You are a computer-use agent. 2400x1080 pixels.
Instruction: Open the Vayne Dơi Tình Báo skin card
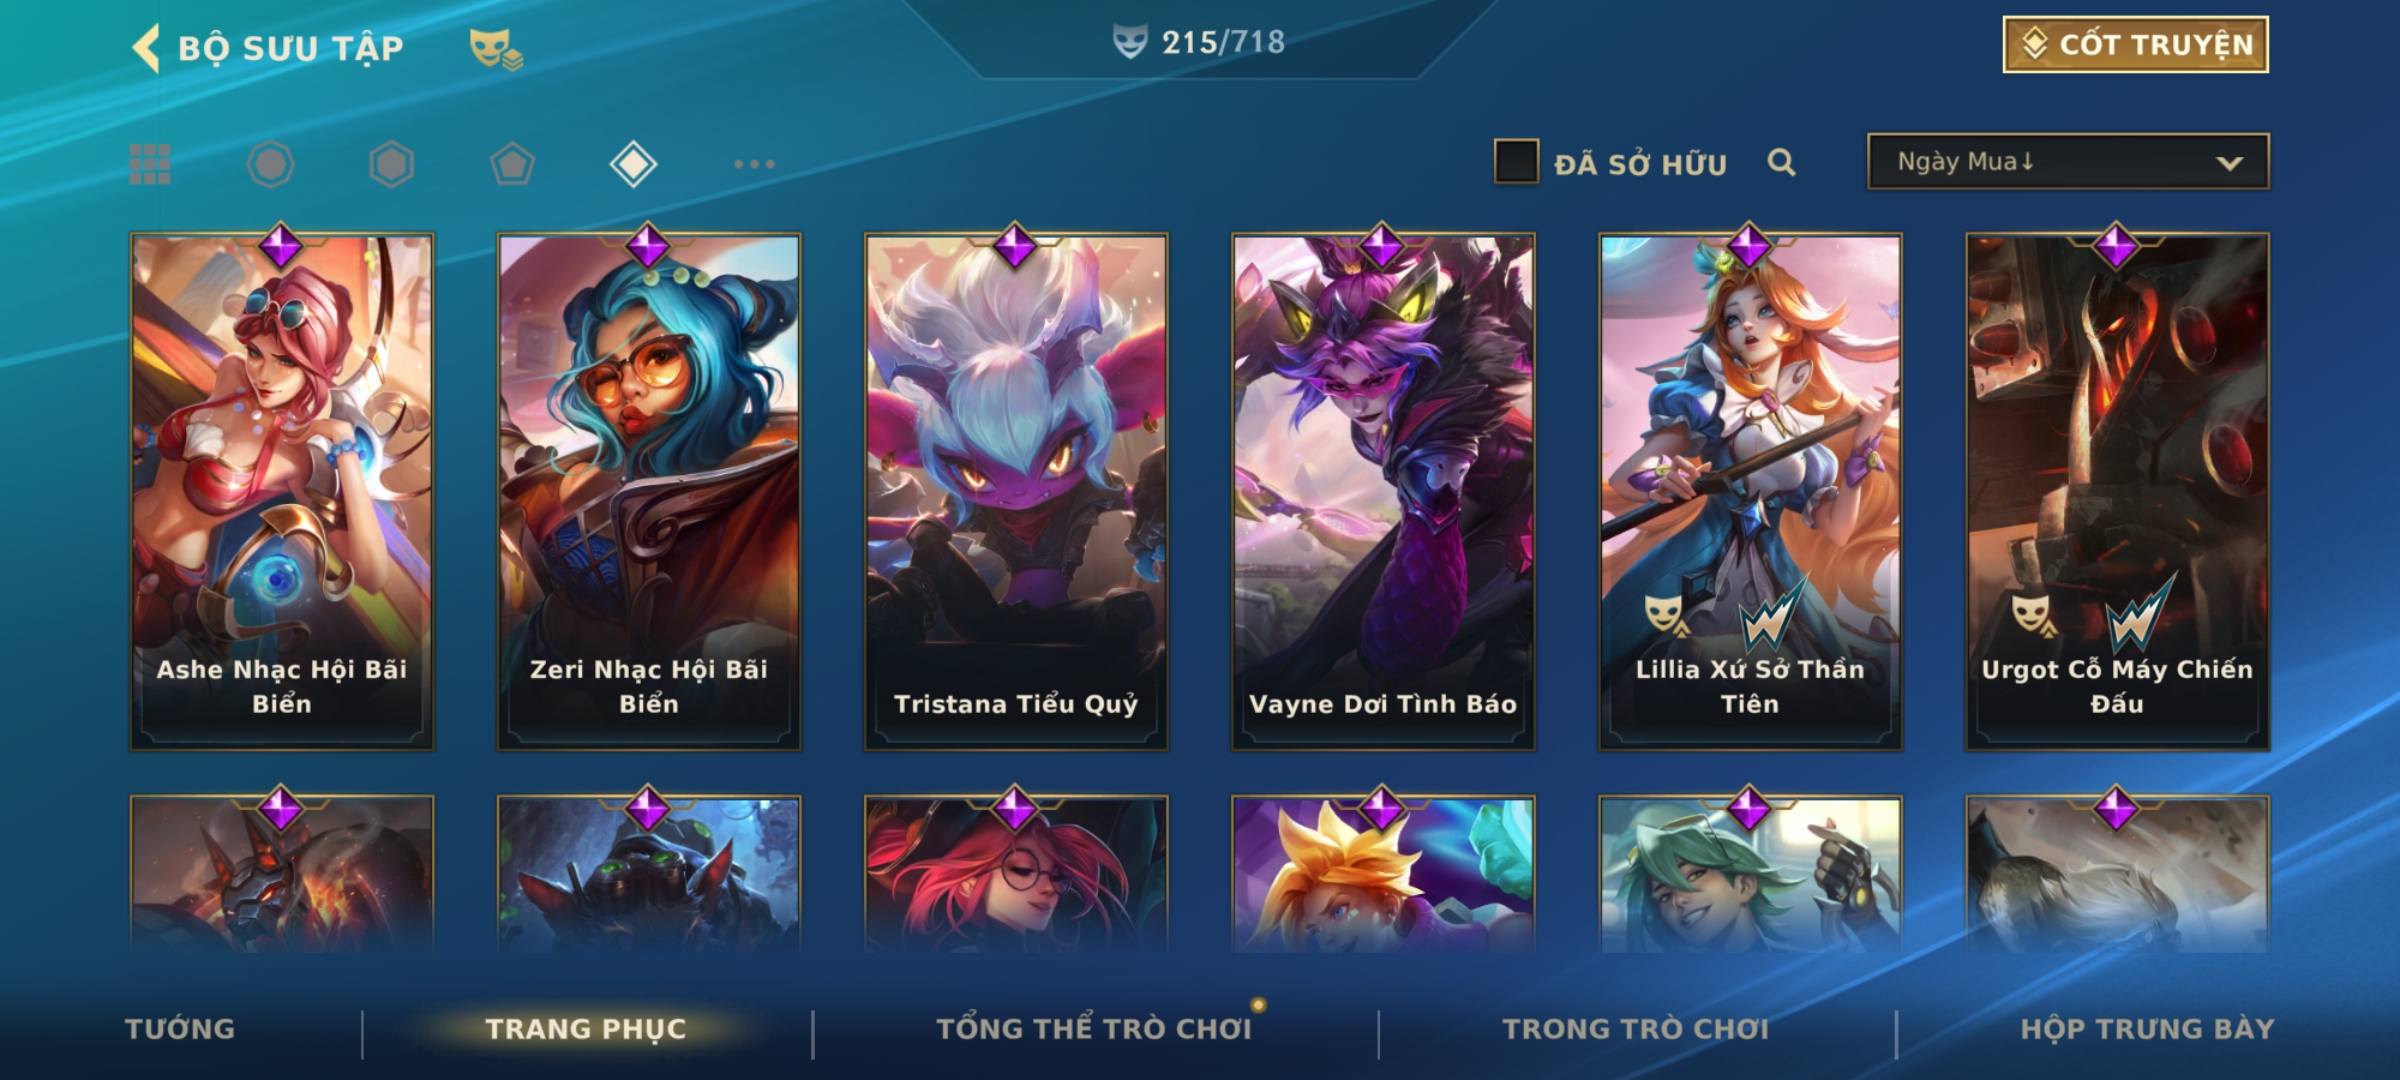pos(1383,492)
